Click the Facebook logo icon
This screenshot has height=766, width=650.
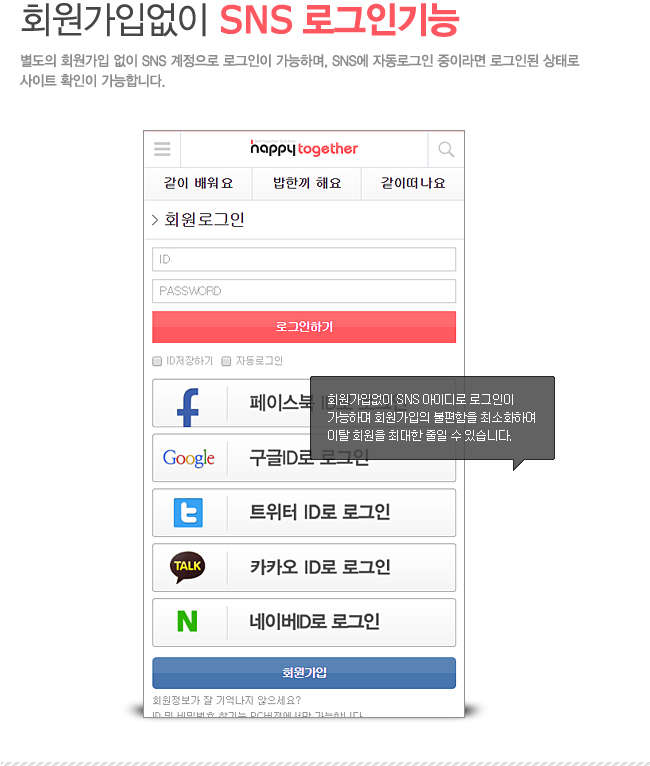pos(188,407)
